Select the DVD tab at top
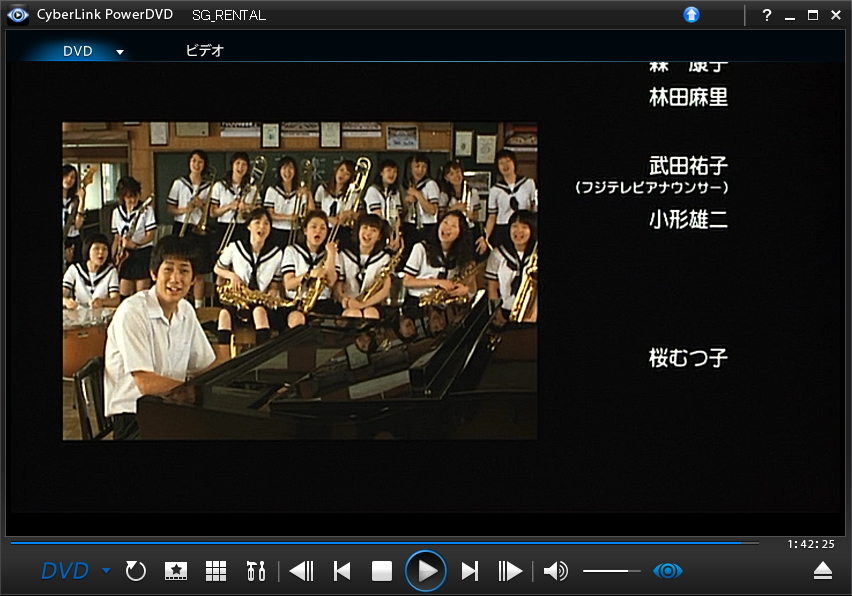This screenshot has height=596, width=852. click(x=78, y=51)
